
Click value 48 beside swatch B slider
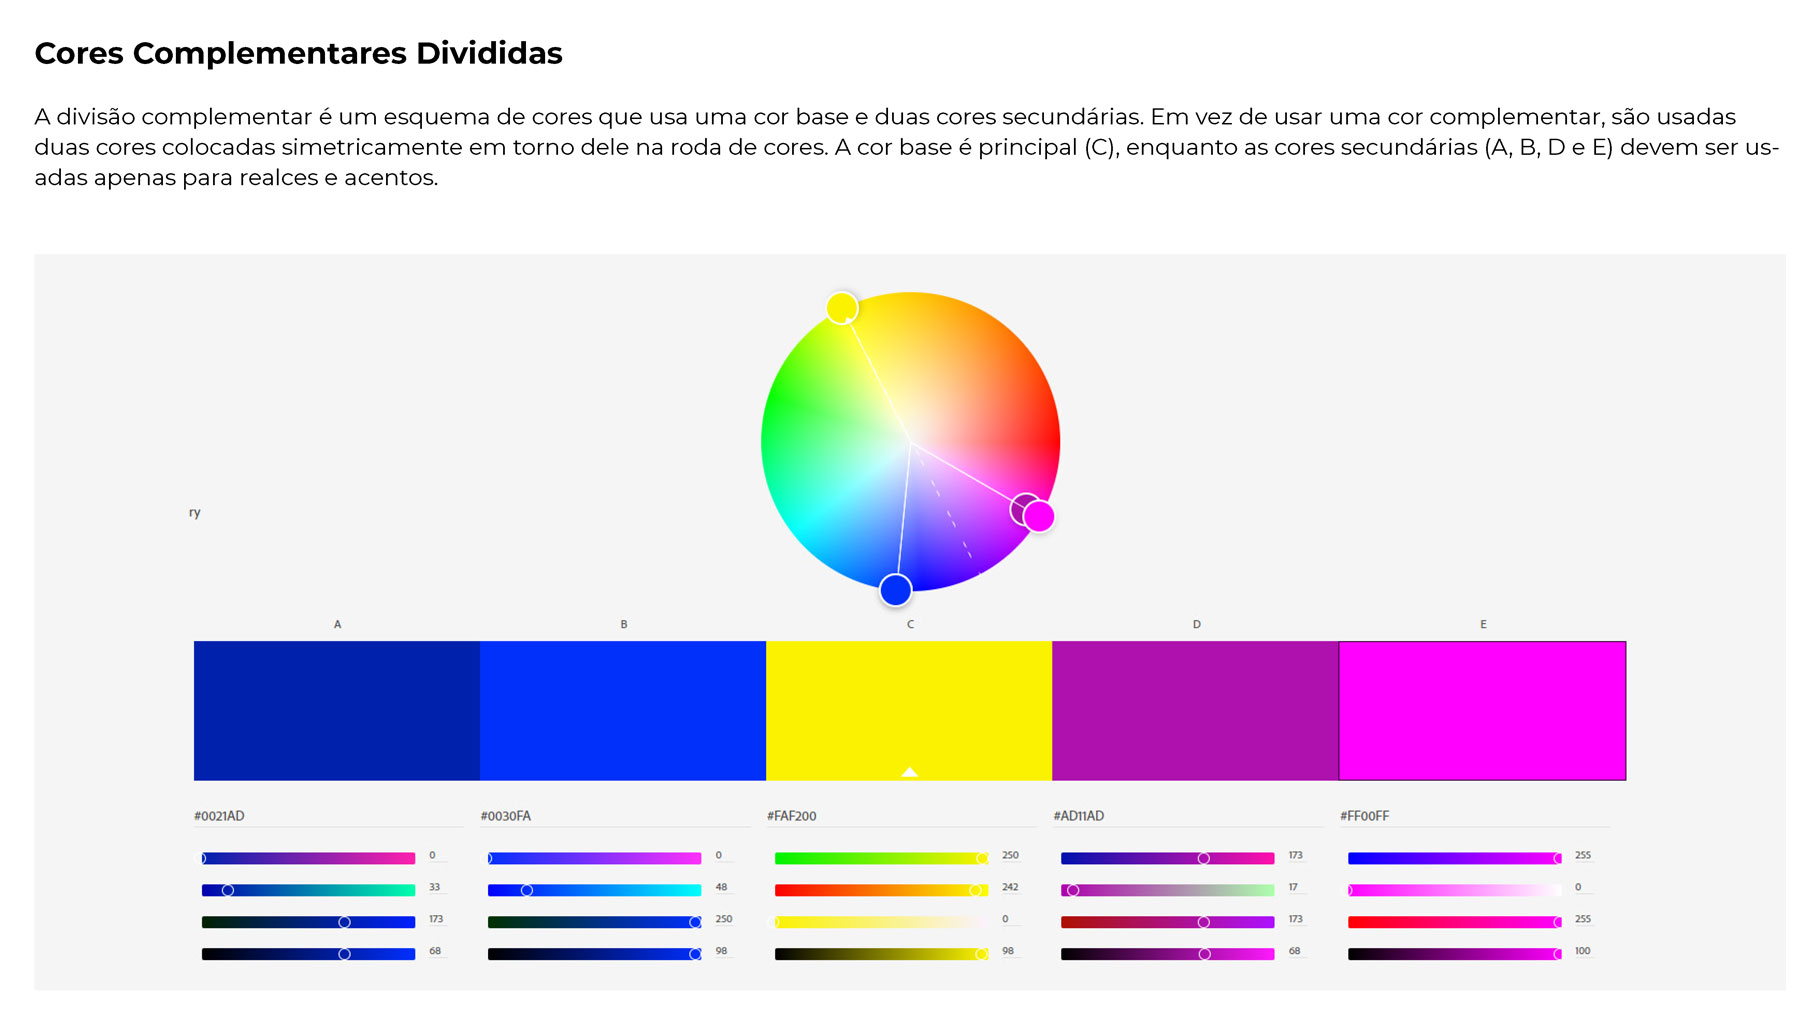click(721, 887)
